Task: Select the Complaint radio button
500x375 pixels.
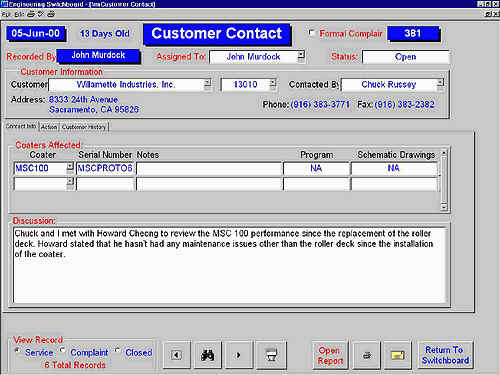Action: point(62,351)
